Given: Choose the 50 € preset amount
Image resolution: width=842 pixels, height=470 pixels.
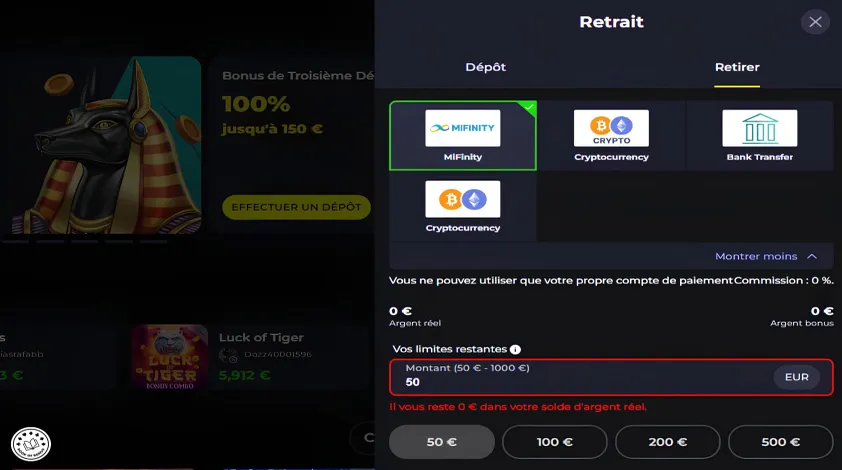Looking at the screenshot, I should click(441, 442).
